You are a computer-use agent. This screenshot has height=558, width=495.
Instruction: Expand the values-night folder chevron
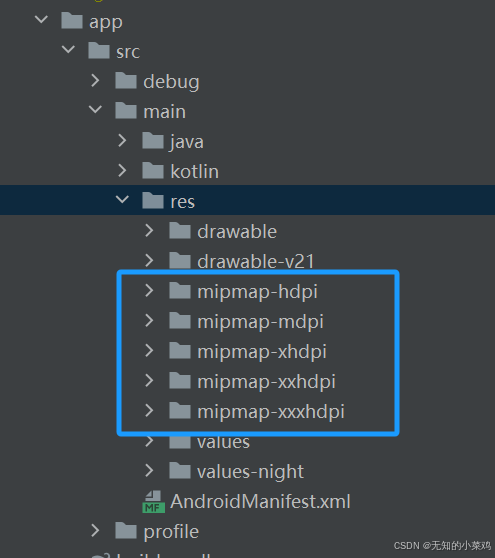point(149,470)
